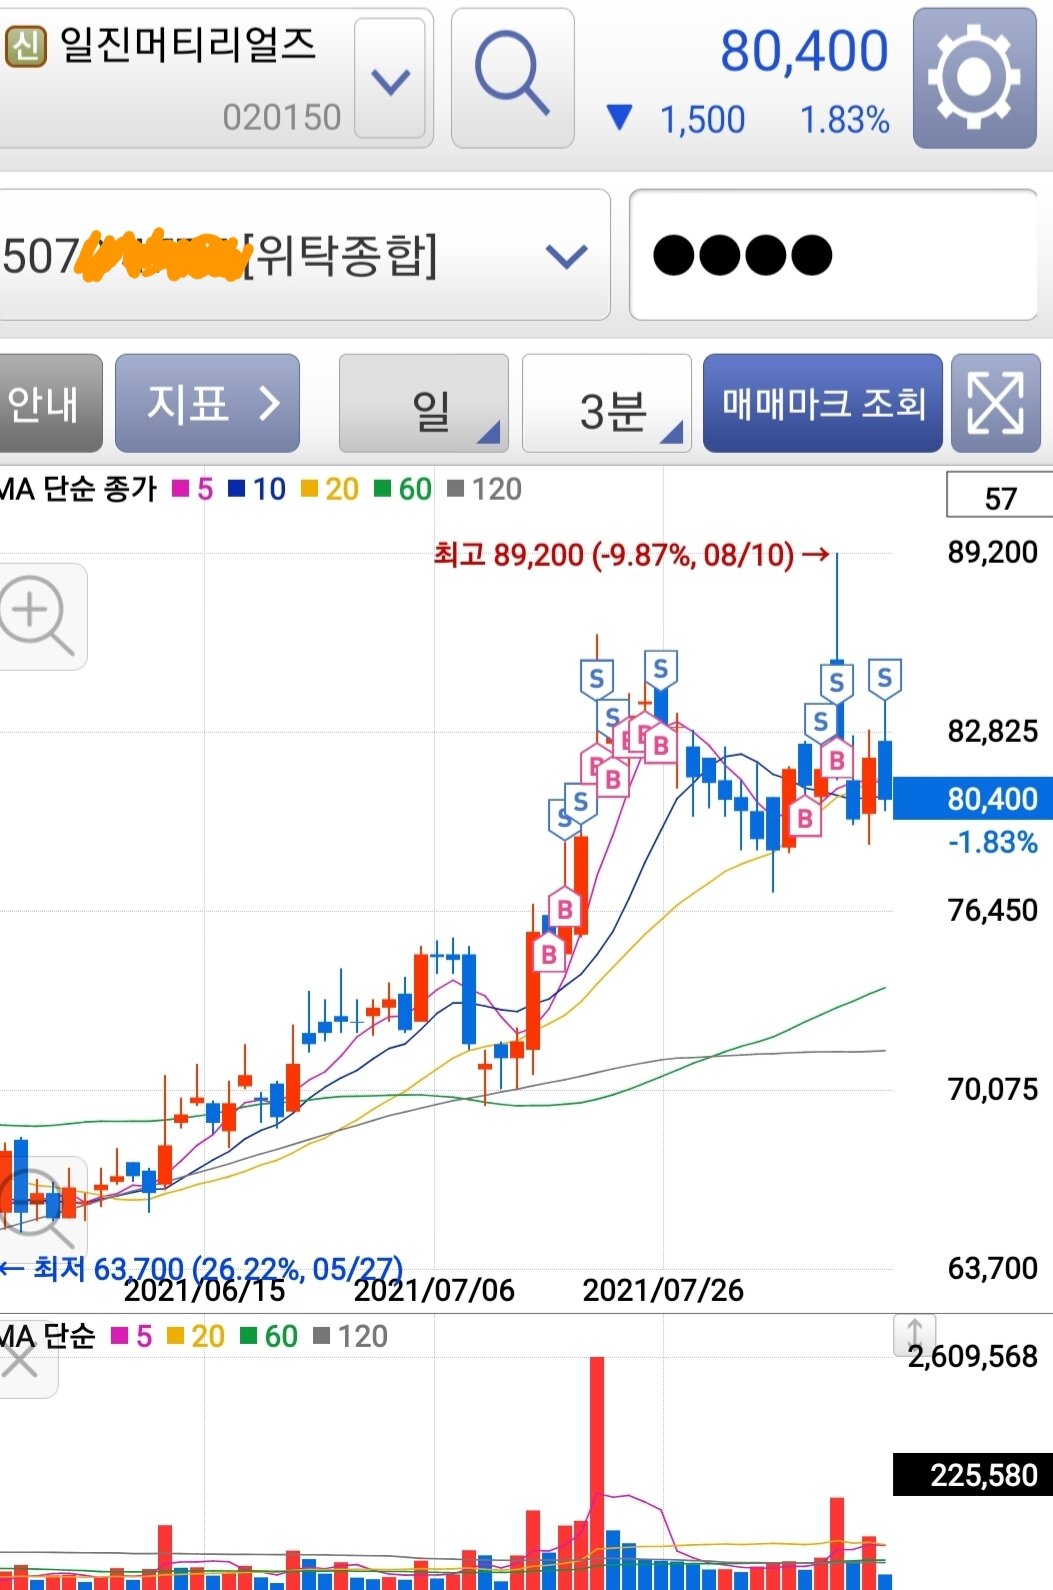Screen dimensions: 1053x1590
Task: Click the zoom-out magnifier at chart bottom left
Action: (38, 1205)
